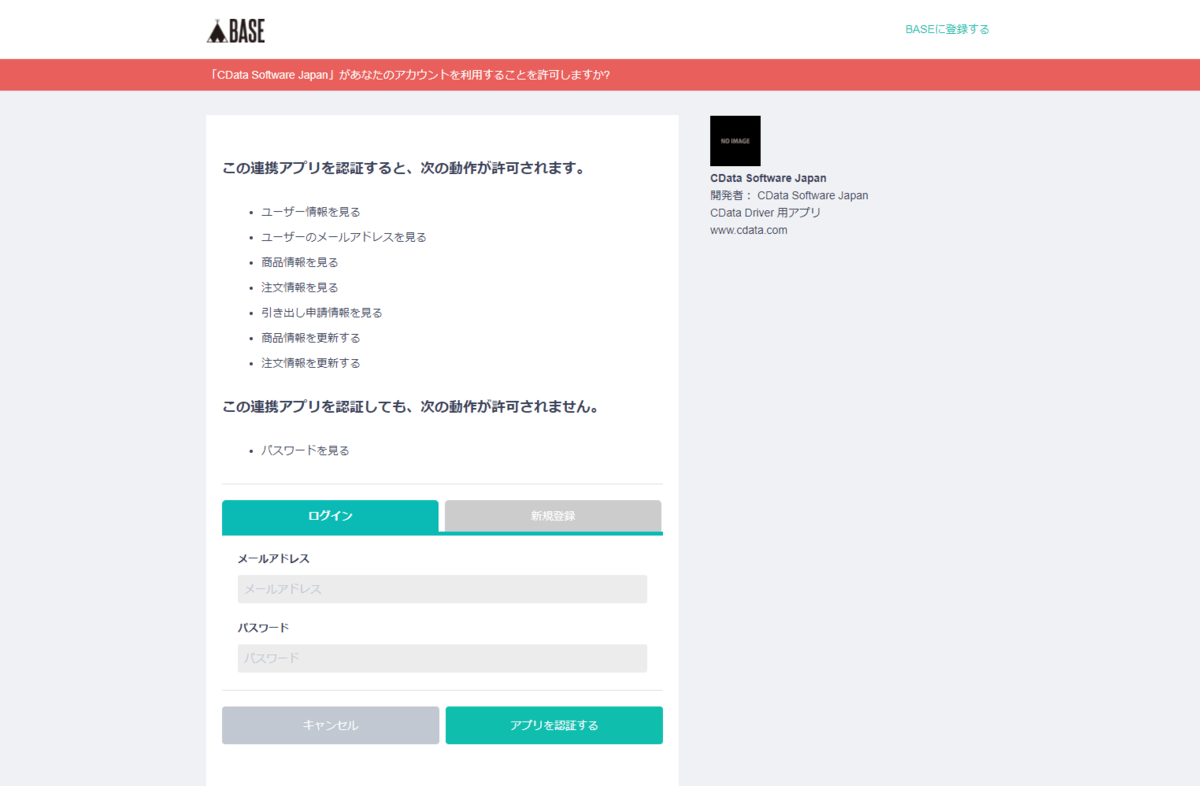The image size is (1200, 786).
Task: Click the ユーザーのメールアドレスを見る permission item
Action: pyautogui.click(x=344, y=237)
